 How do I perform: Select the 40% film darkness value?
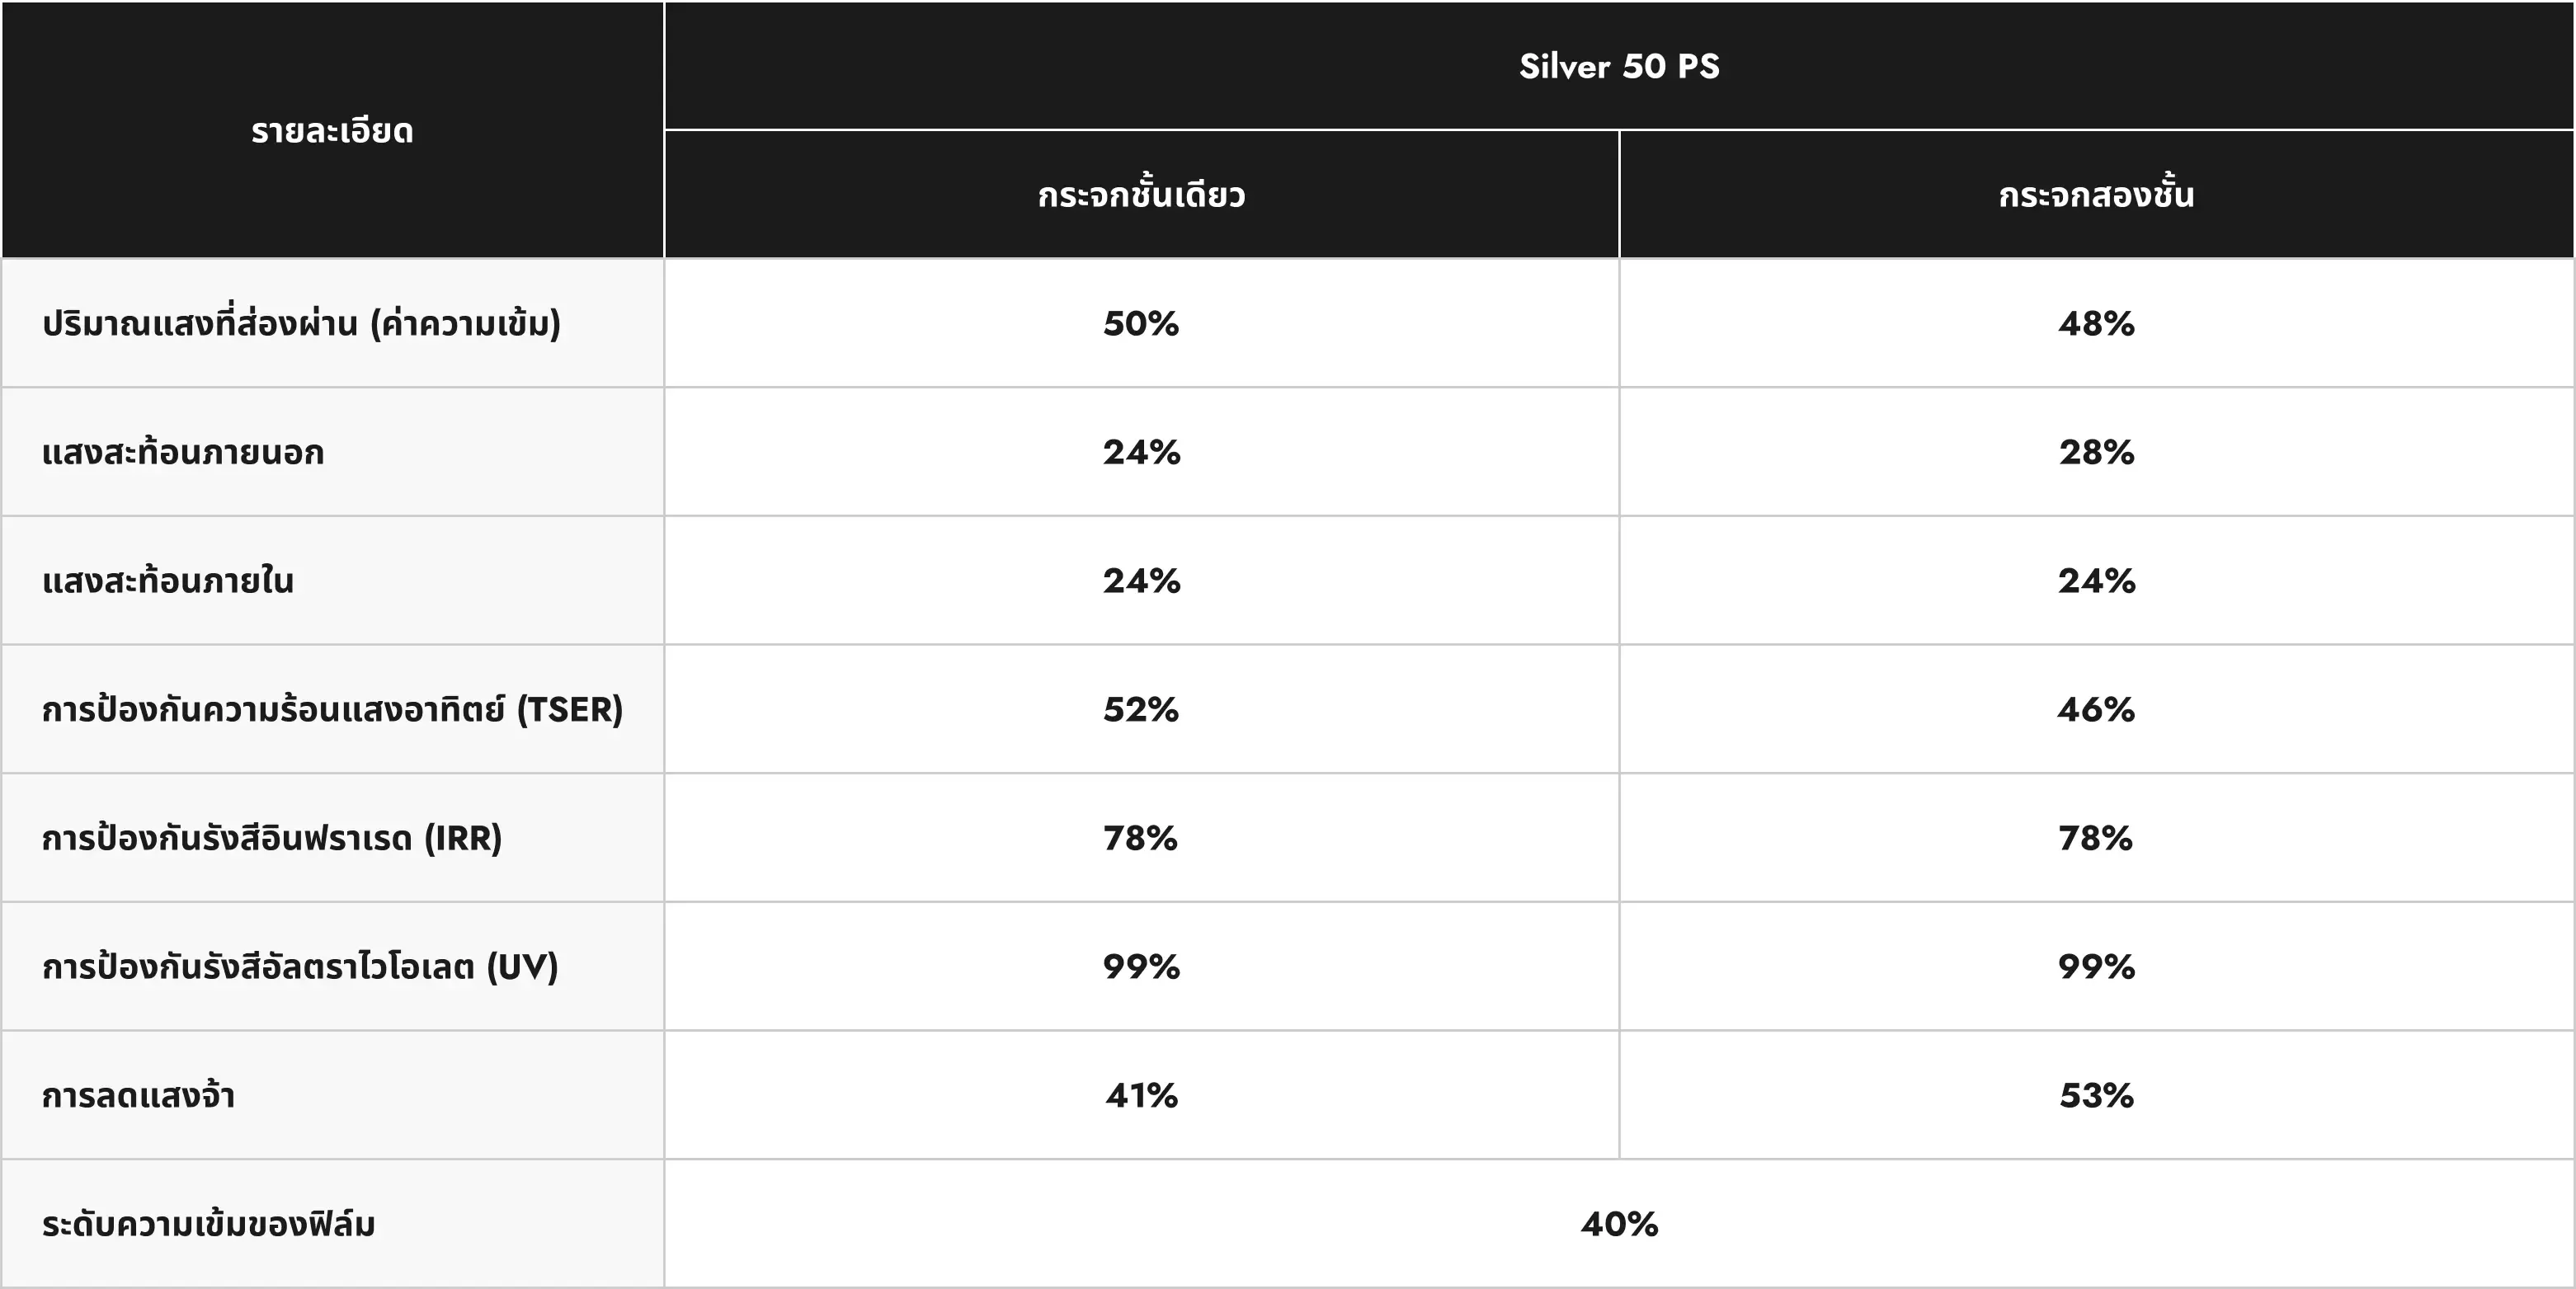[1619, 1224]
